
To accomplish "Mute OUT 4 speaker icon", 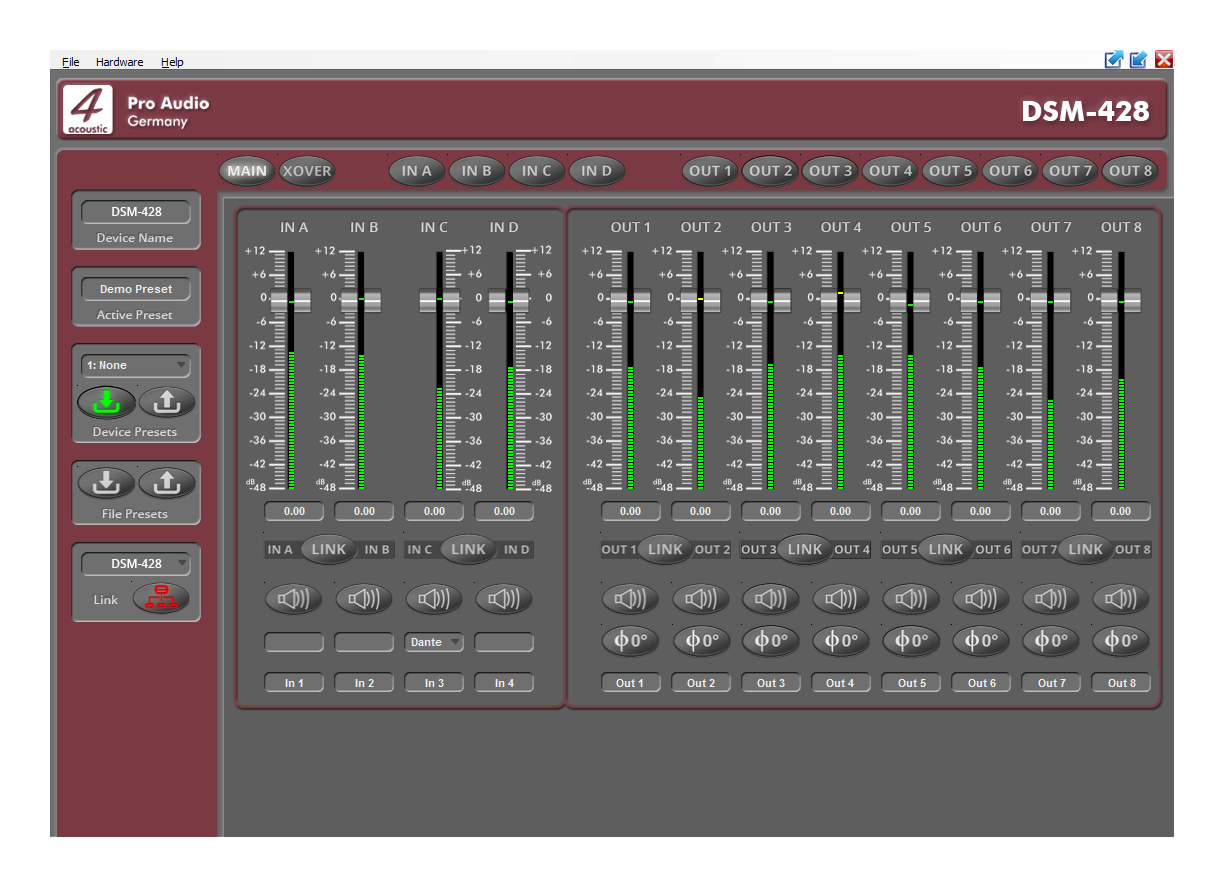I will [841, 599].
